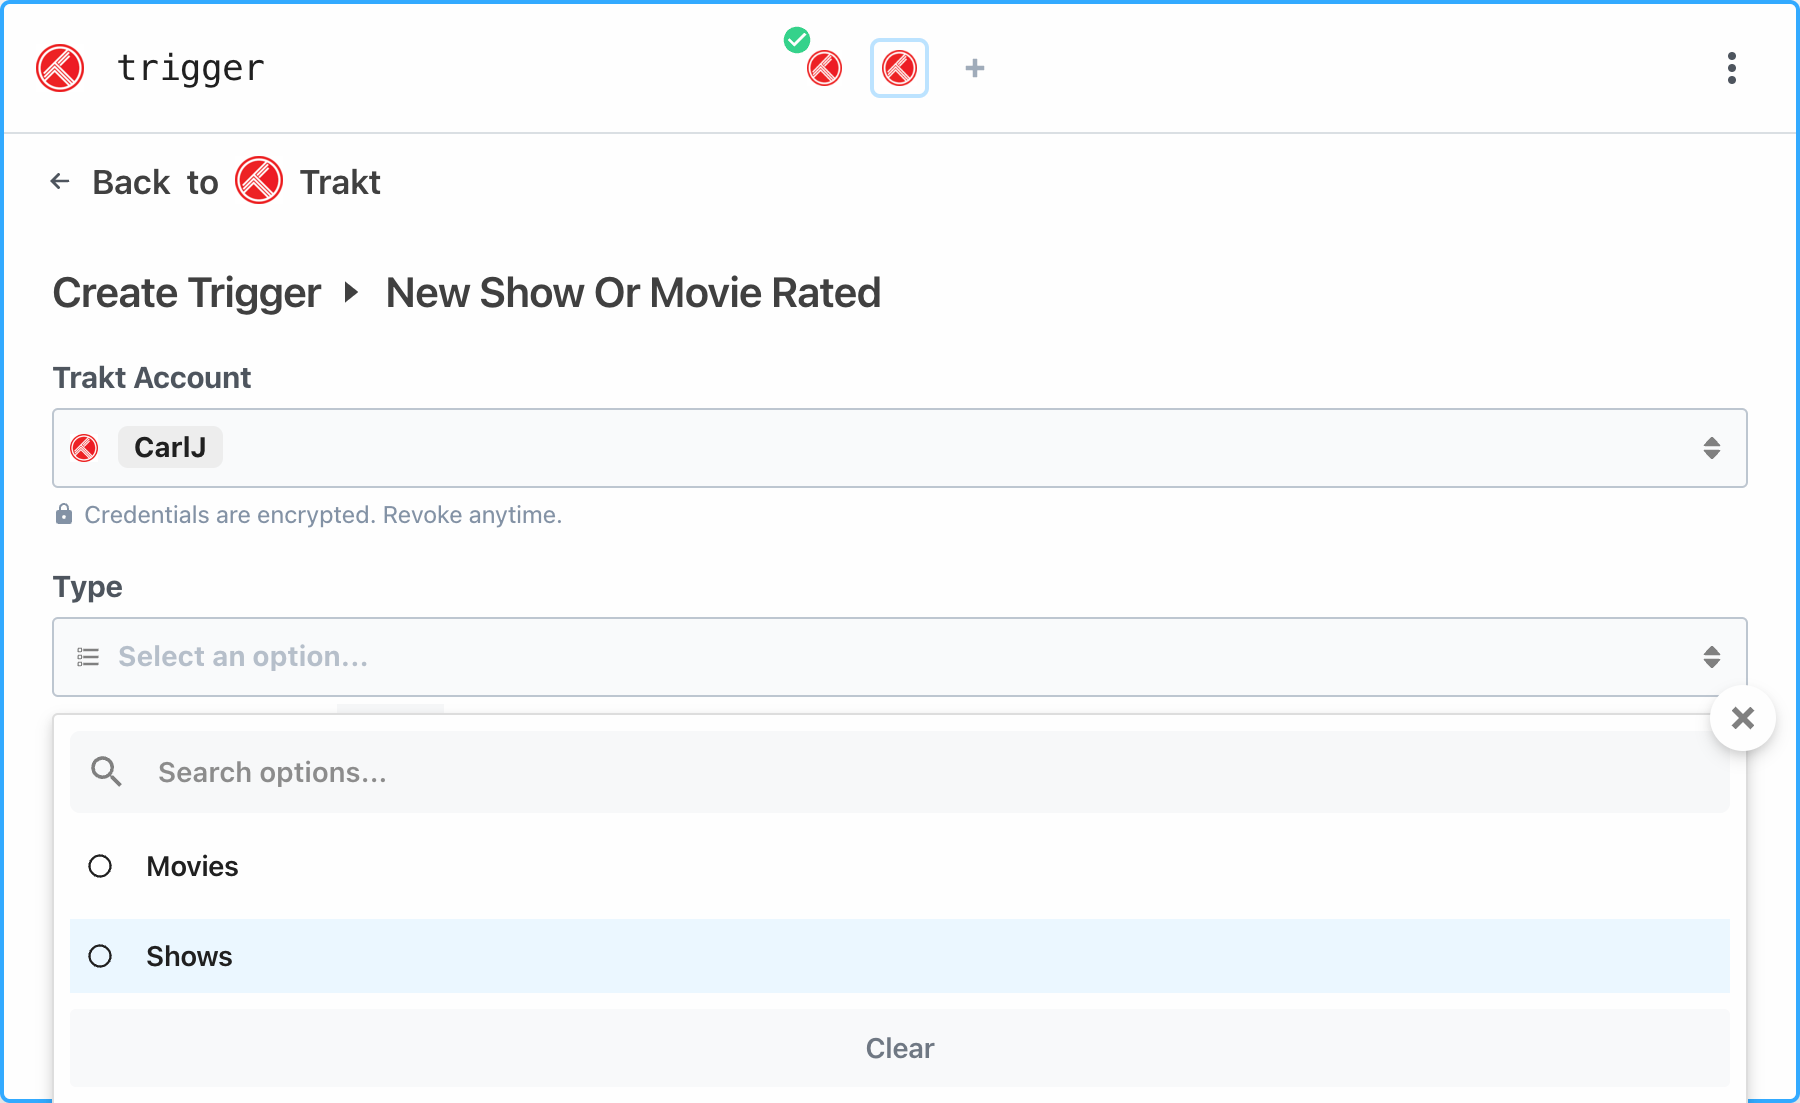The width and height of the screenshot is (1800, 1103).
Task: Click the Trakt logo beside the trigger title
Action: pos(60,68)
